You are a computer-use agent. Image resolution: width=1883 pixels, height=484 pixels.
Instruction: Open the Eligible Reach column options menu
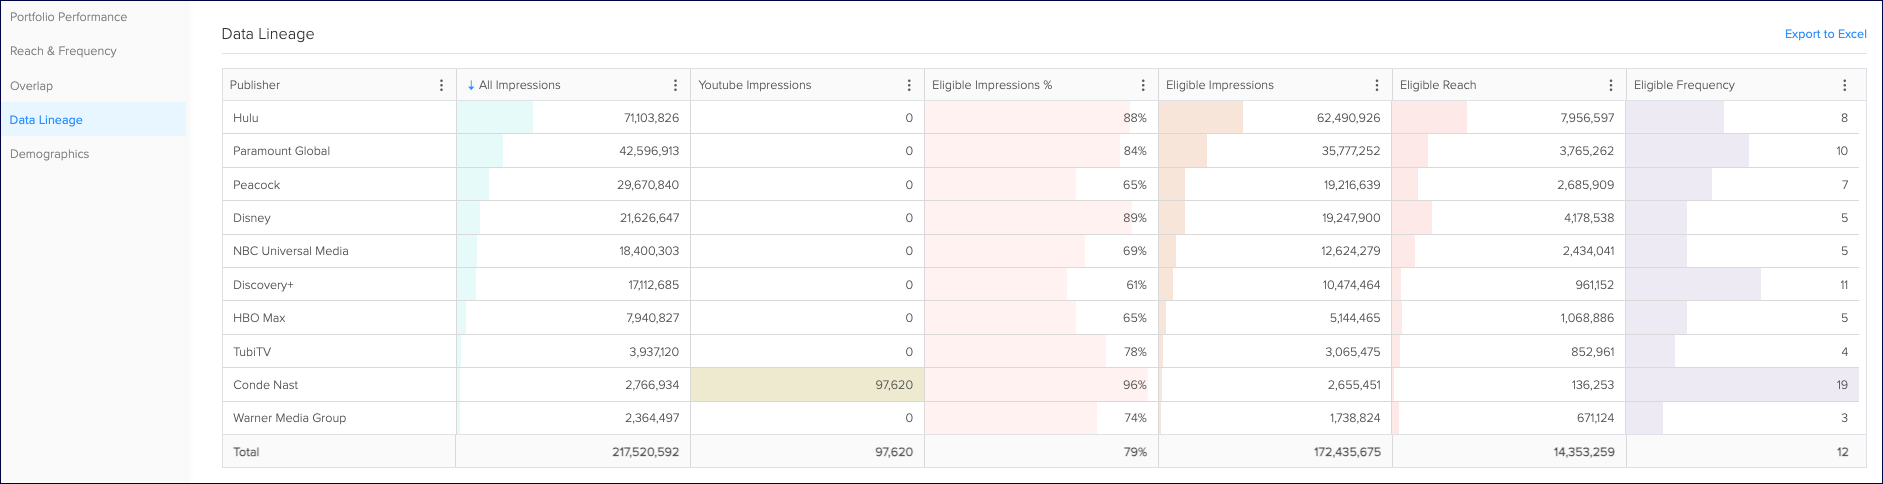tap(1611, 85)
